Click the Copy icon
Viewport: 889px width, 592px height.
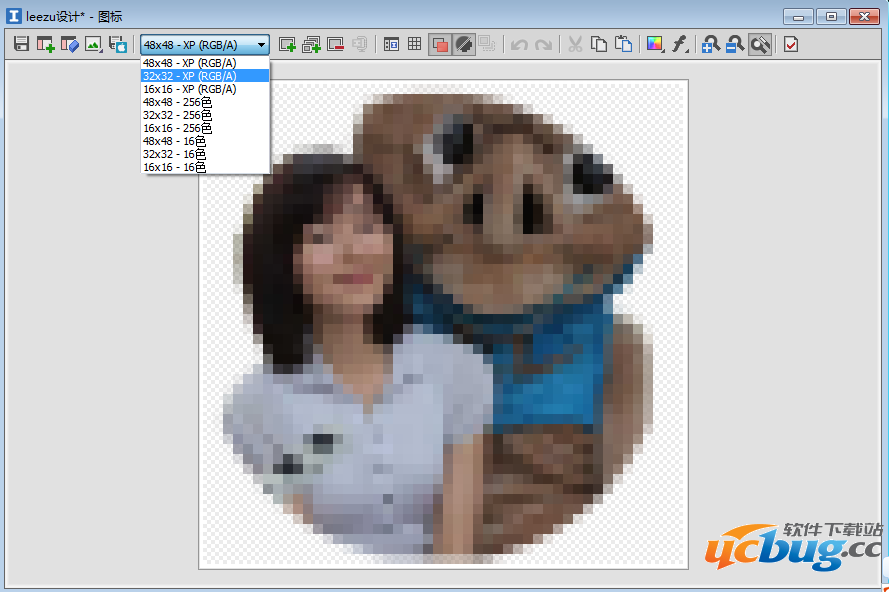(599, 44)
